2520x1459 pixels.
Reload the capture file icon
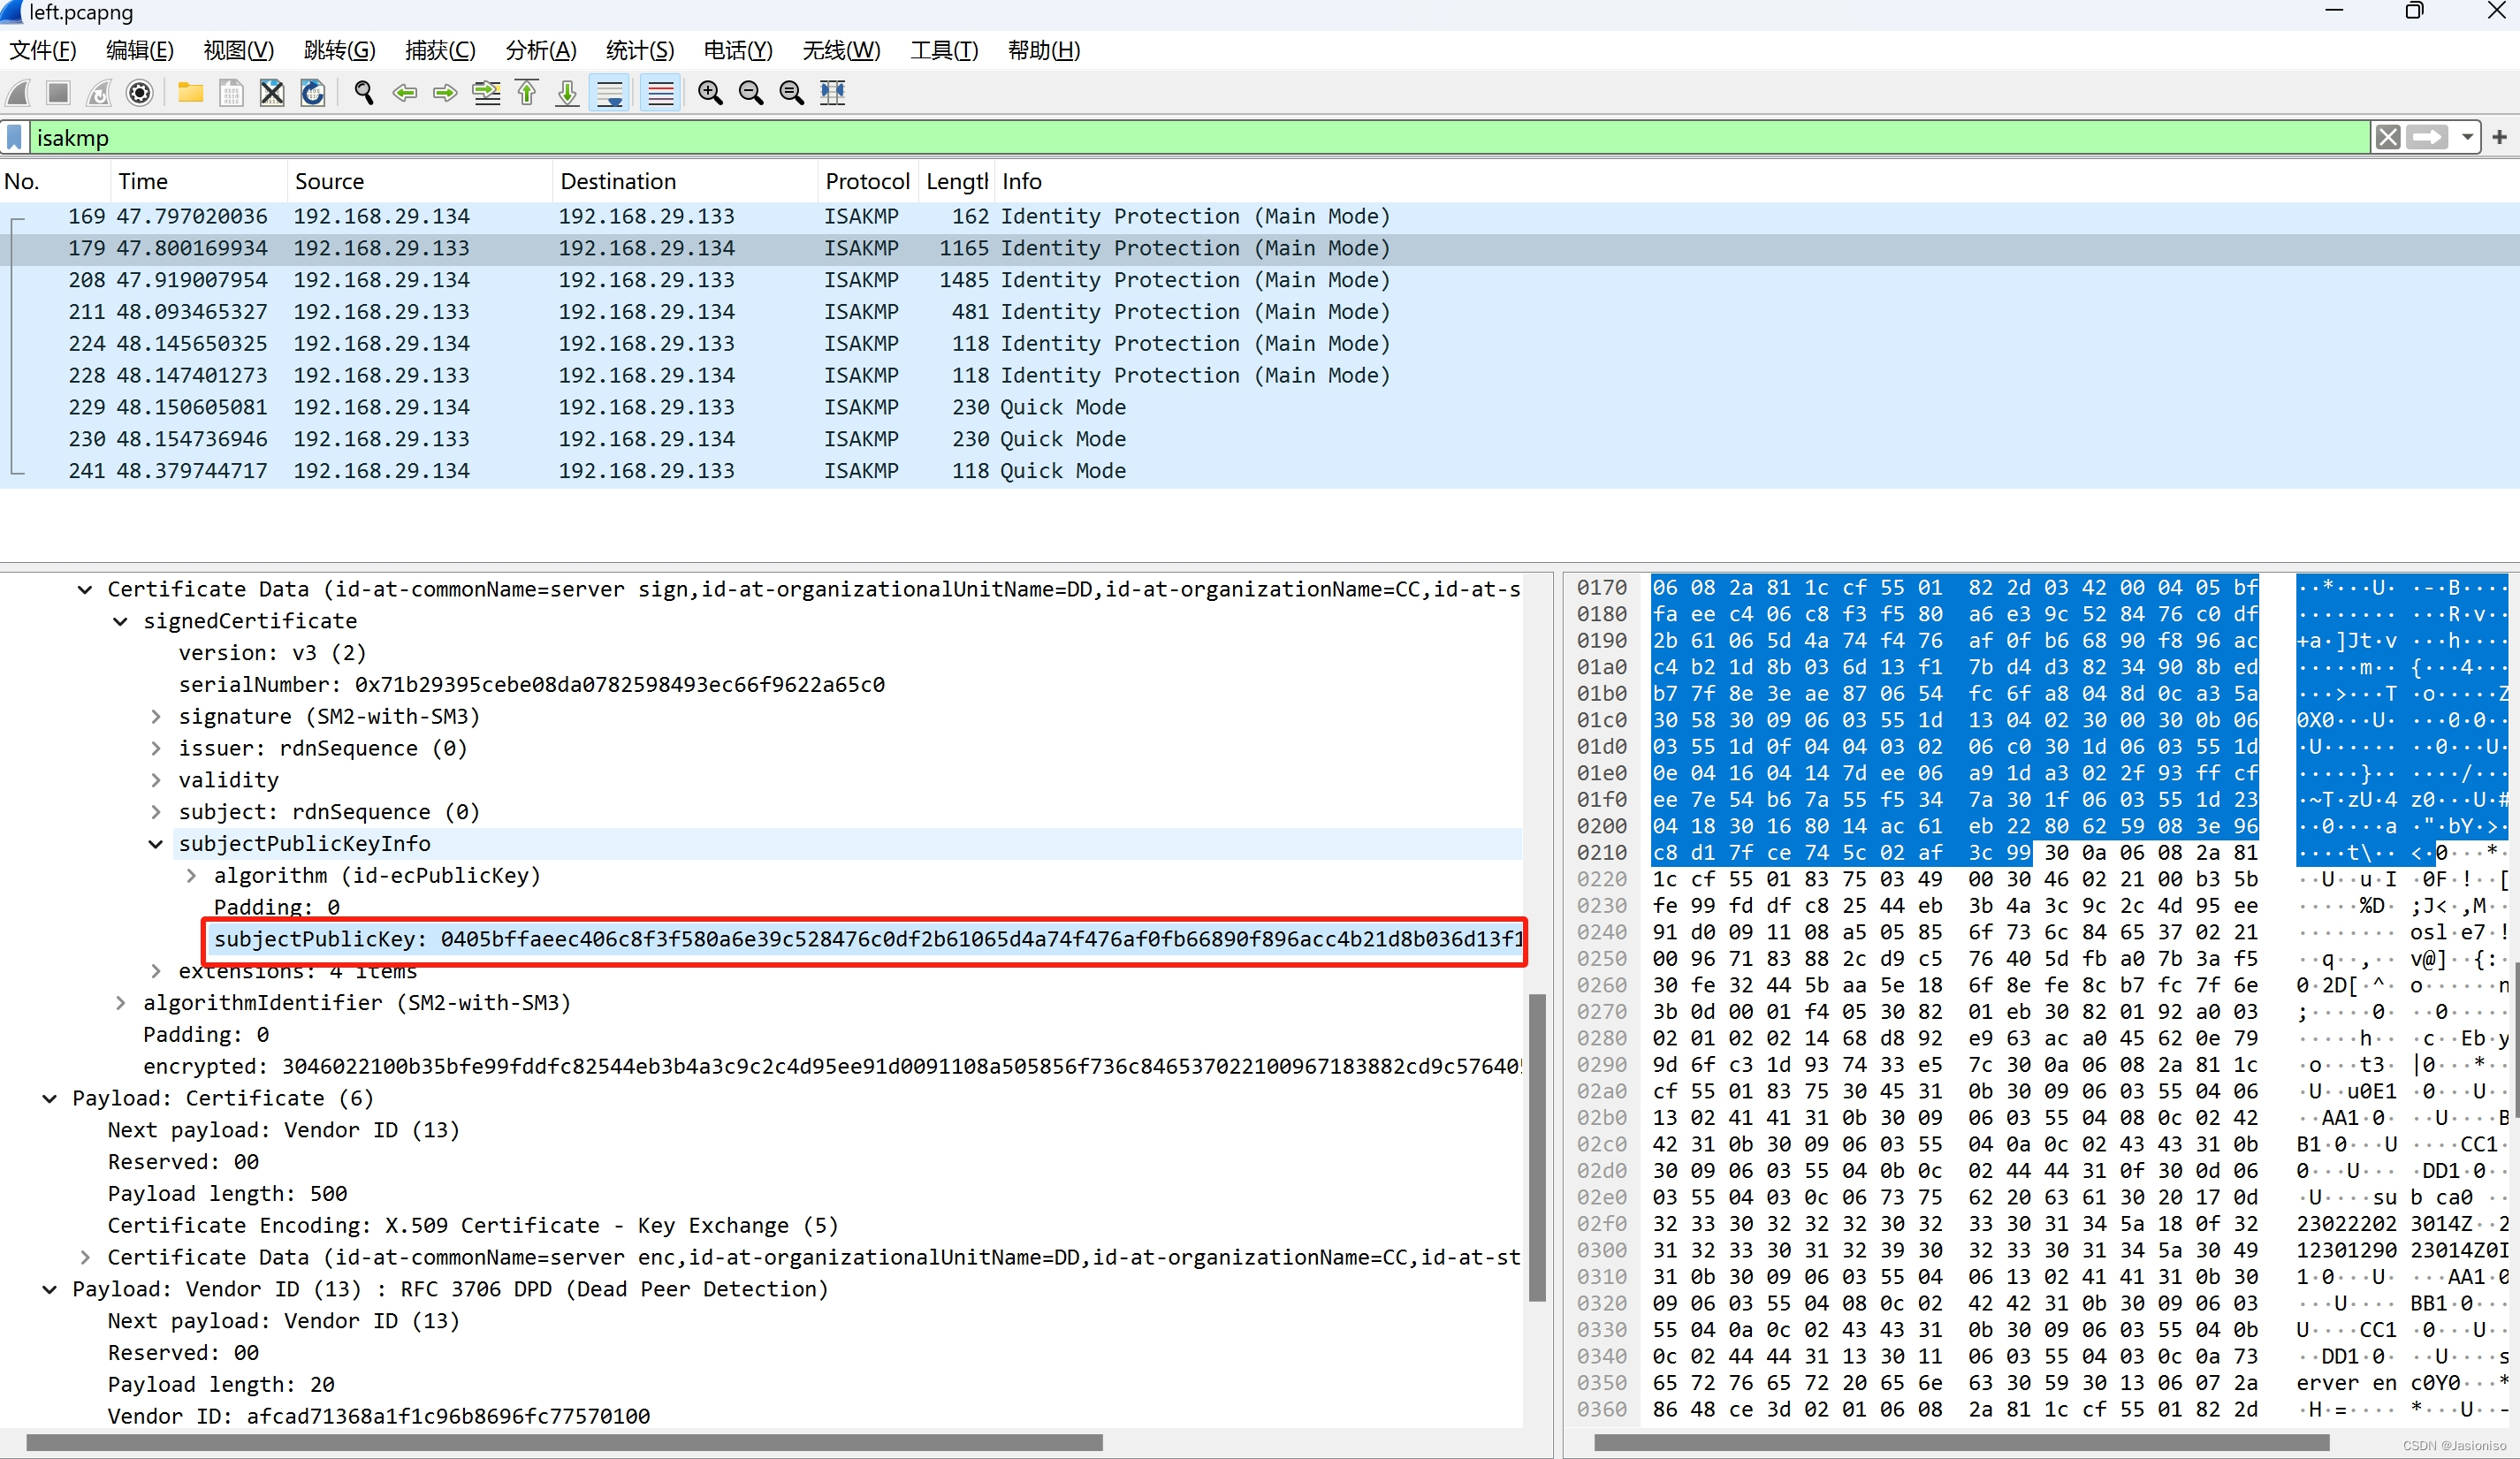(x=313, y=93)
